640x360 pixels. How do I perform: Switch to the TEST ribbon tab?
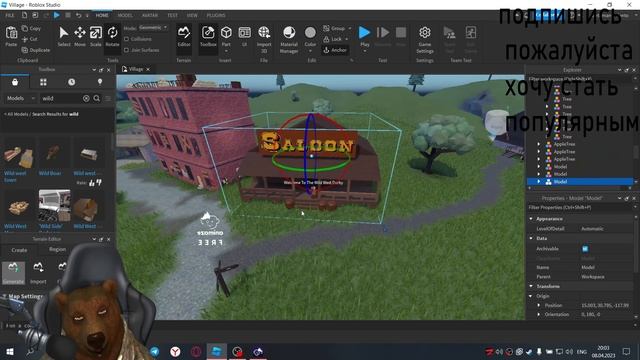(172, 15)
